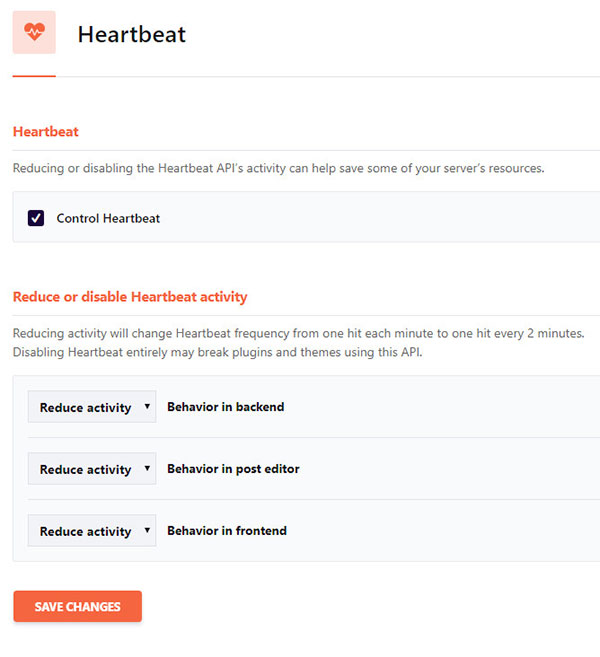Image resolution: width=600 pixels, height=657 pixels.
Task: Click the arrow on the frontend dropdown
Action: (147, 531)
